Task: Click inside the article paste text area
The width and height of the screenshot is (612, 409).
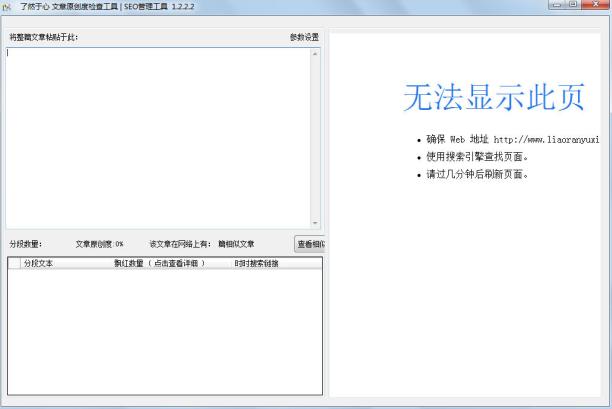Action: pyautogui.click(x=158, y=137)
